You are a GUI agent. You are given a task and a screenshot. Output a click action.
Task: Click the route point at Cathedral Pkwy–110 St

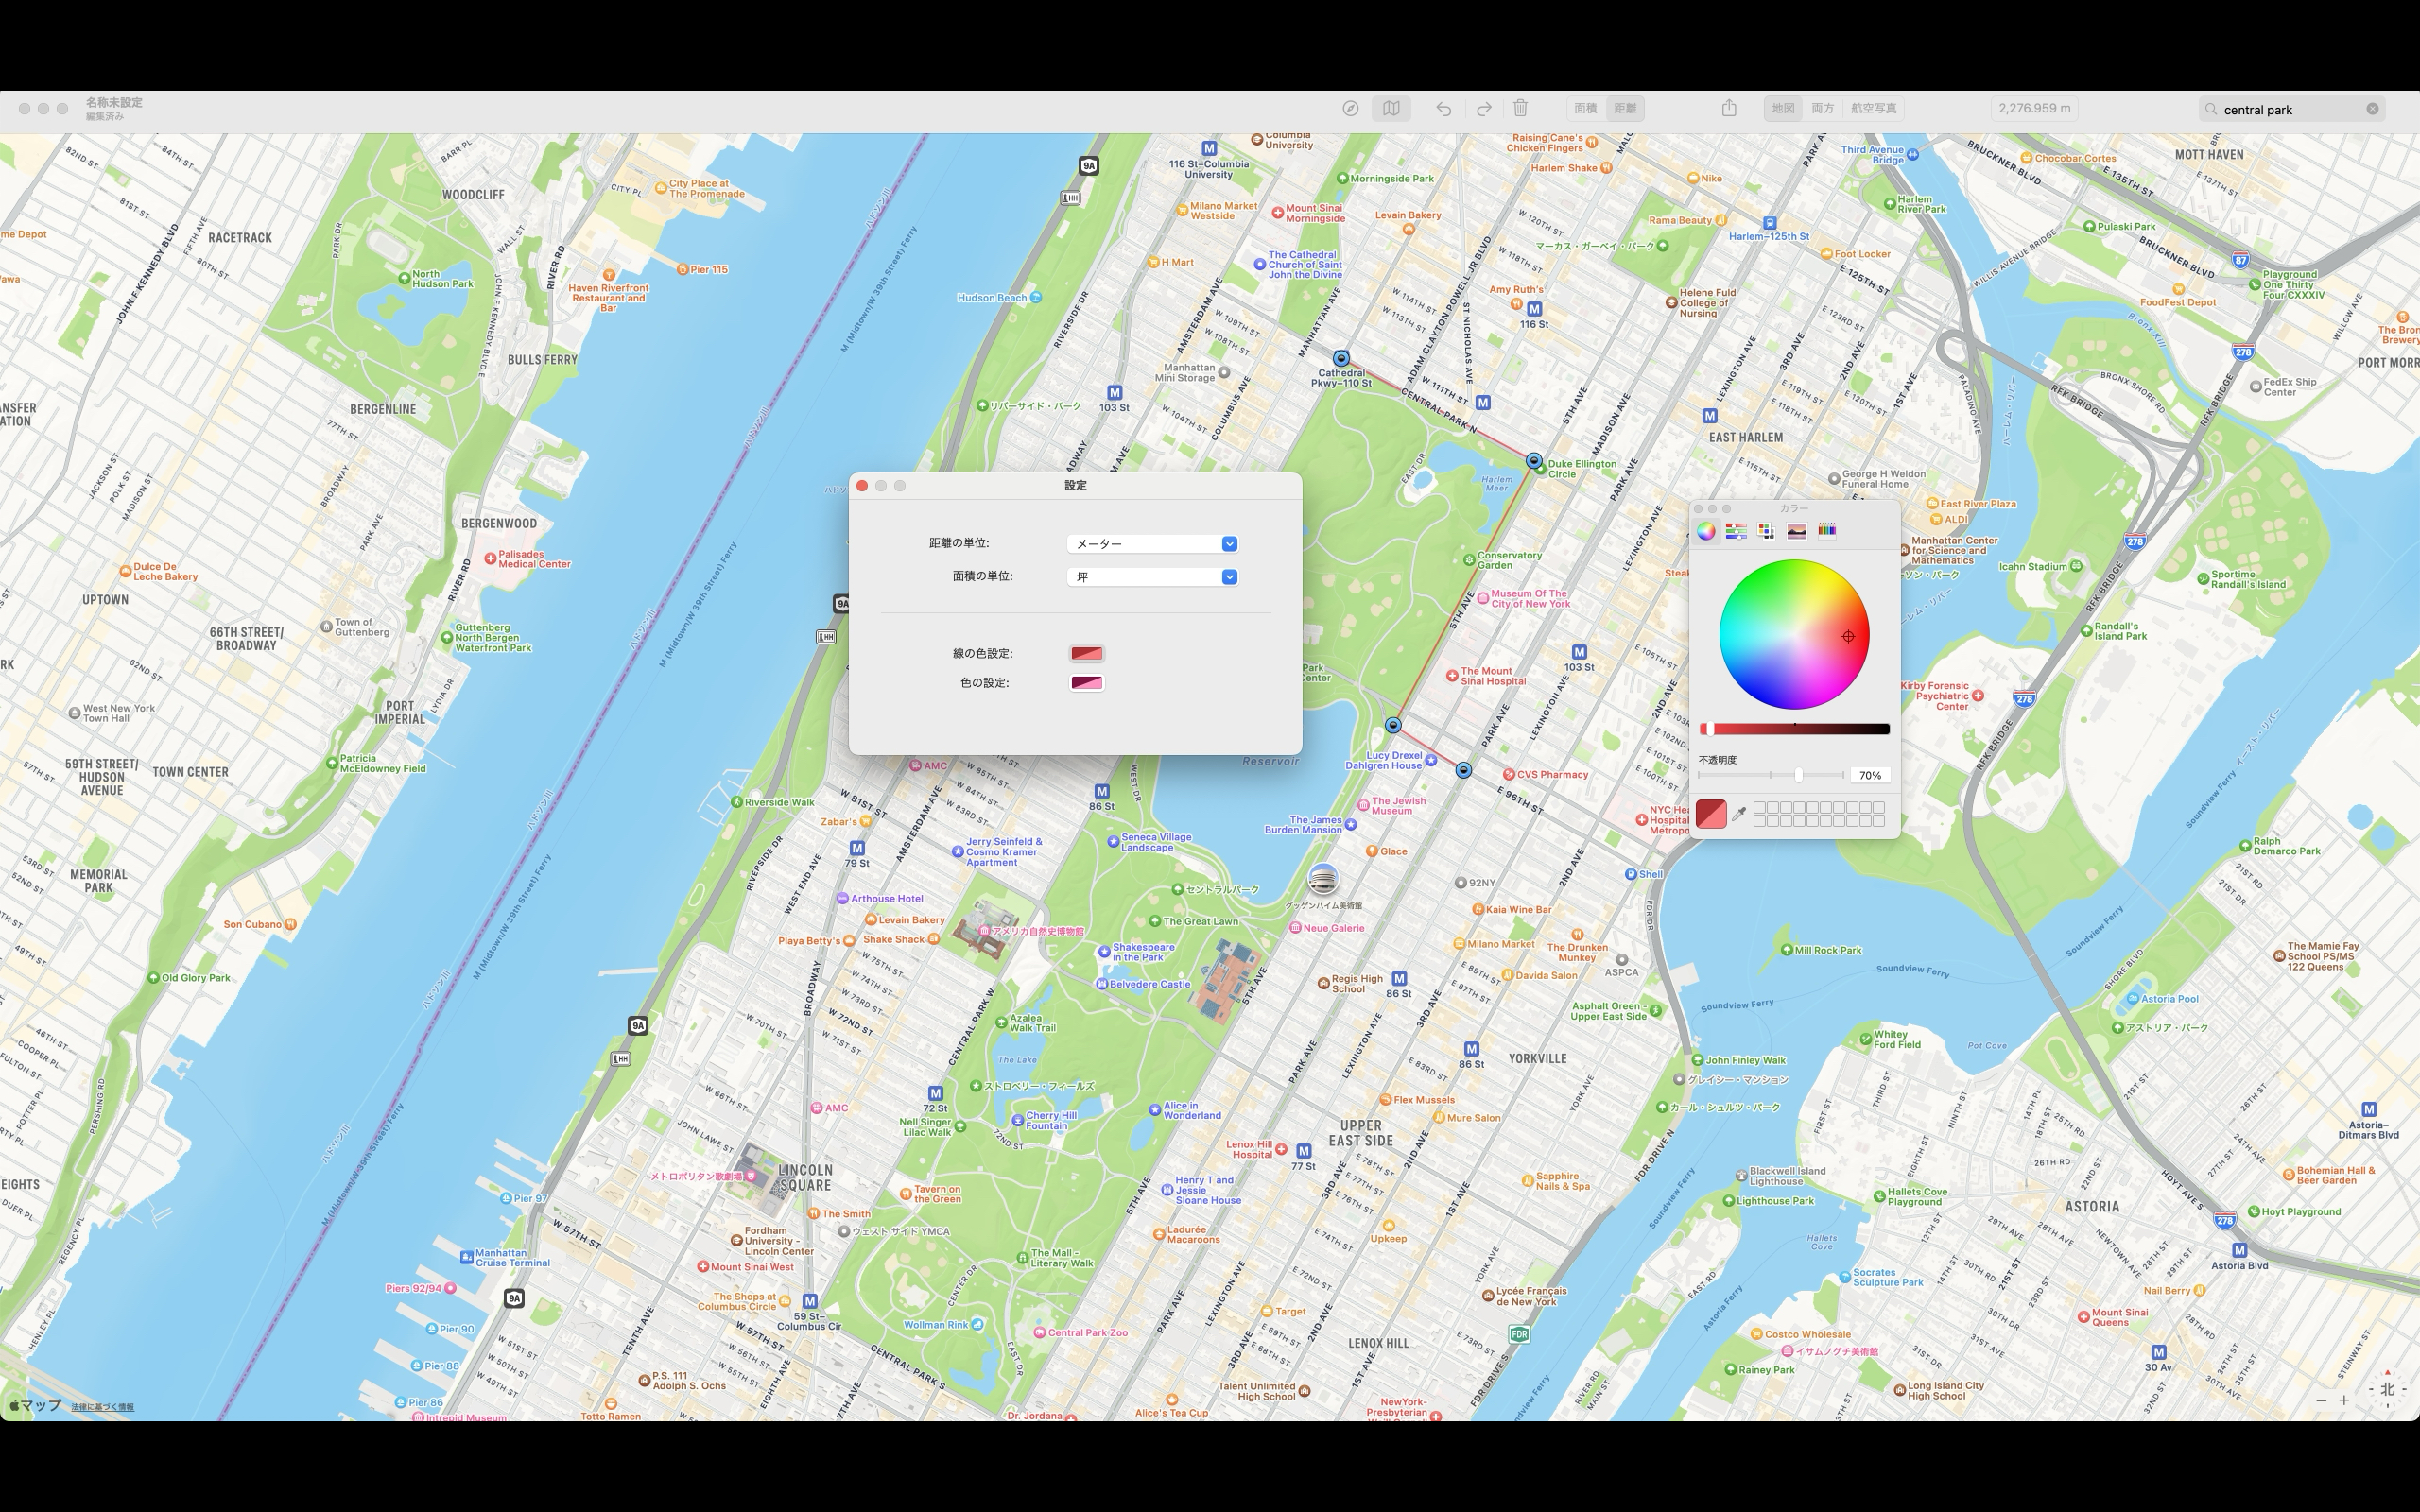click(1341, 358)
